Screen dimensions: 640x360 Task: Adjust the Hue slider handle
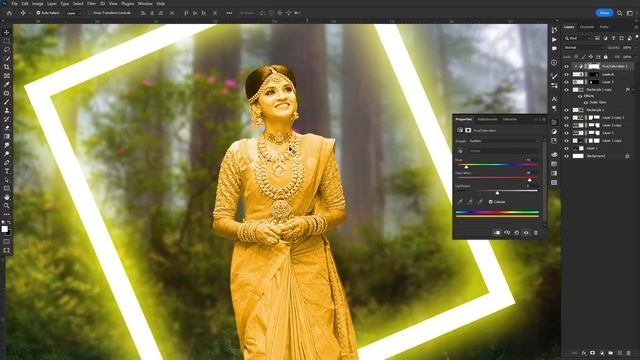click(466, 167)
